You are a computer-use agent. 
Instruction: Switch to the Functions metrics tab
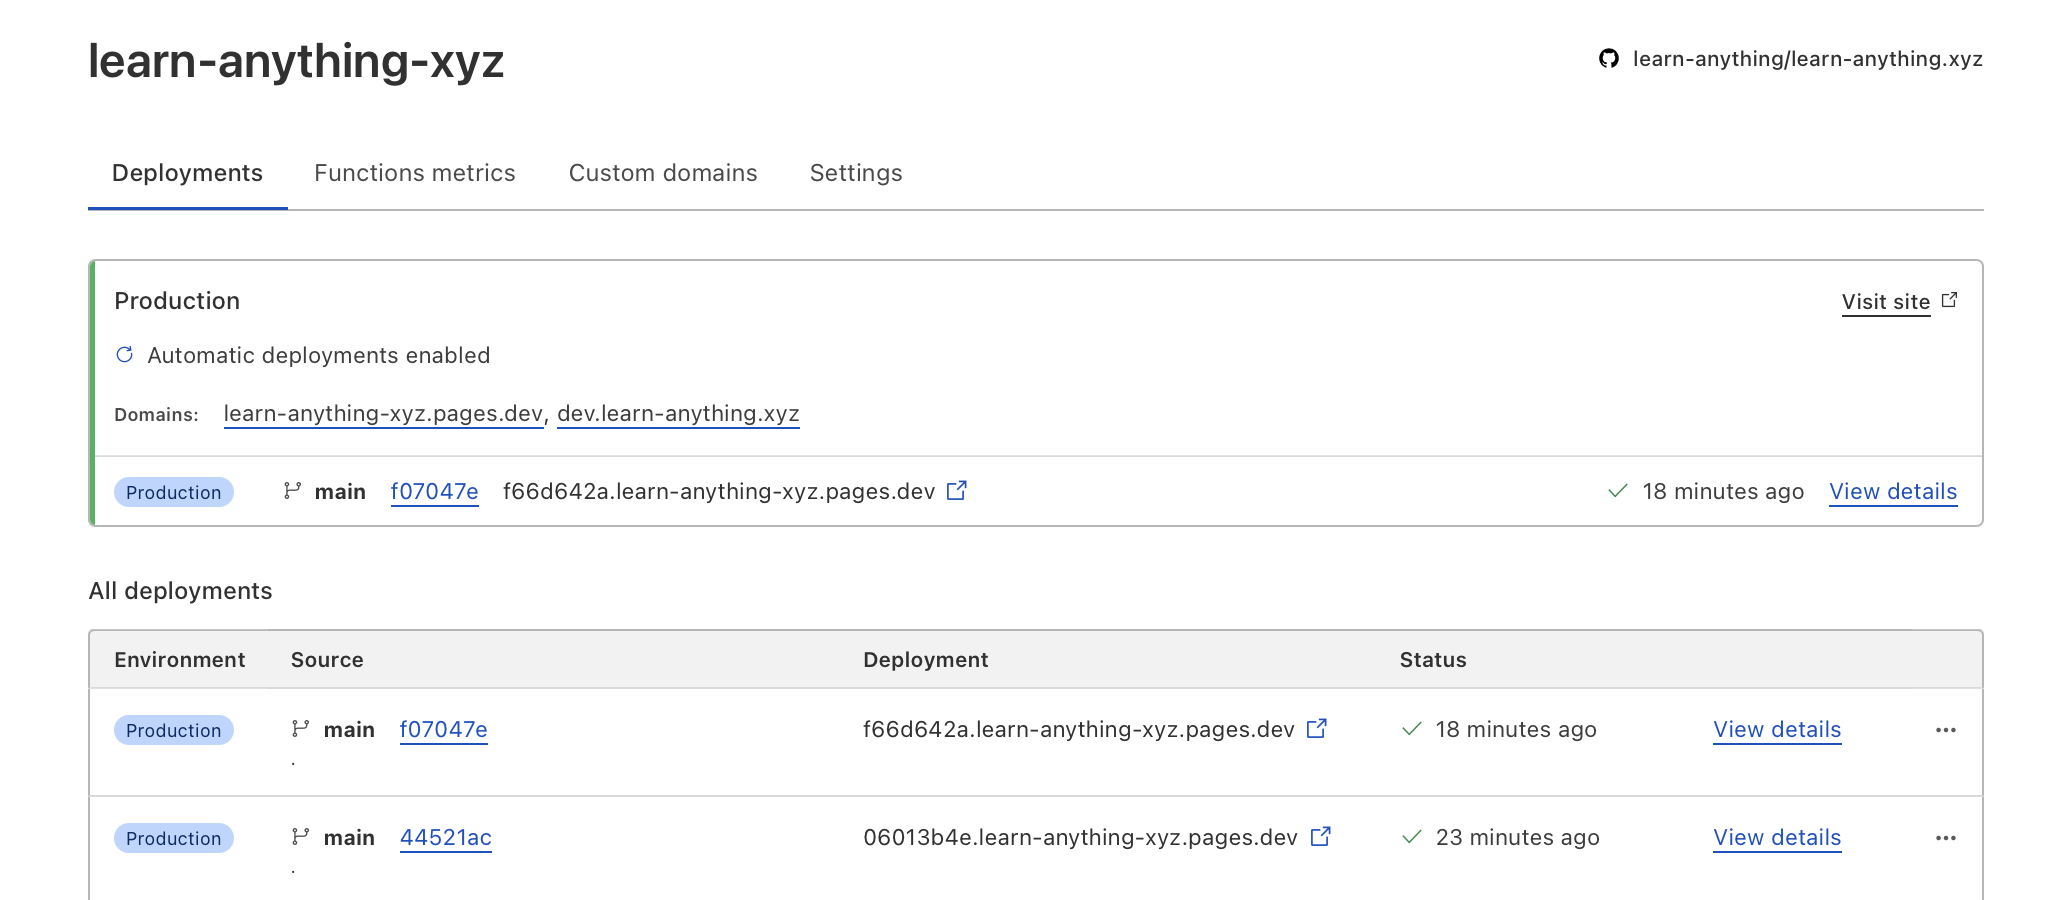[415, 173]
